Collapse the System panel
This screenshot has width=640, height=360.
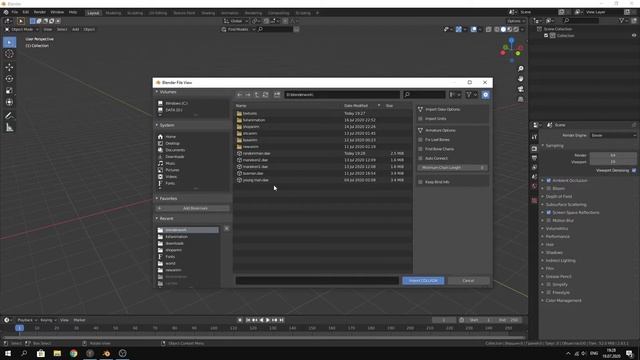coord(157,125)
